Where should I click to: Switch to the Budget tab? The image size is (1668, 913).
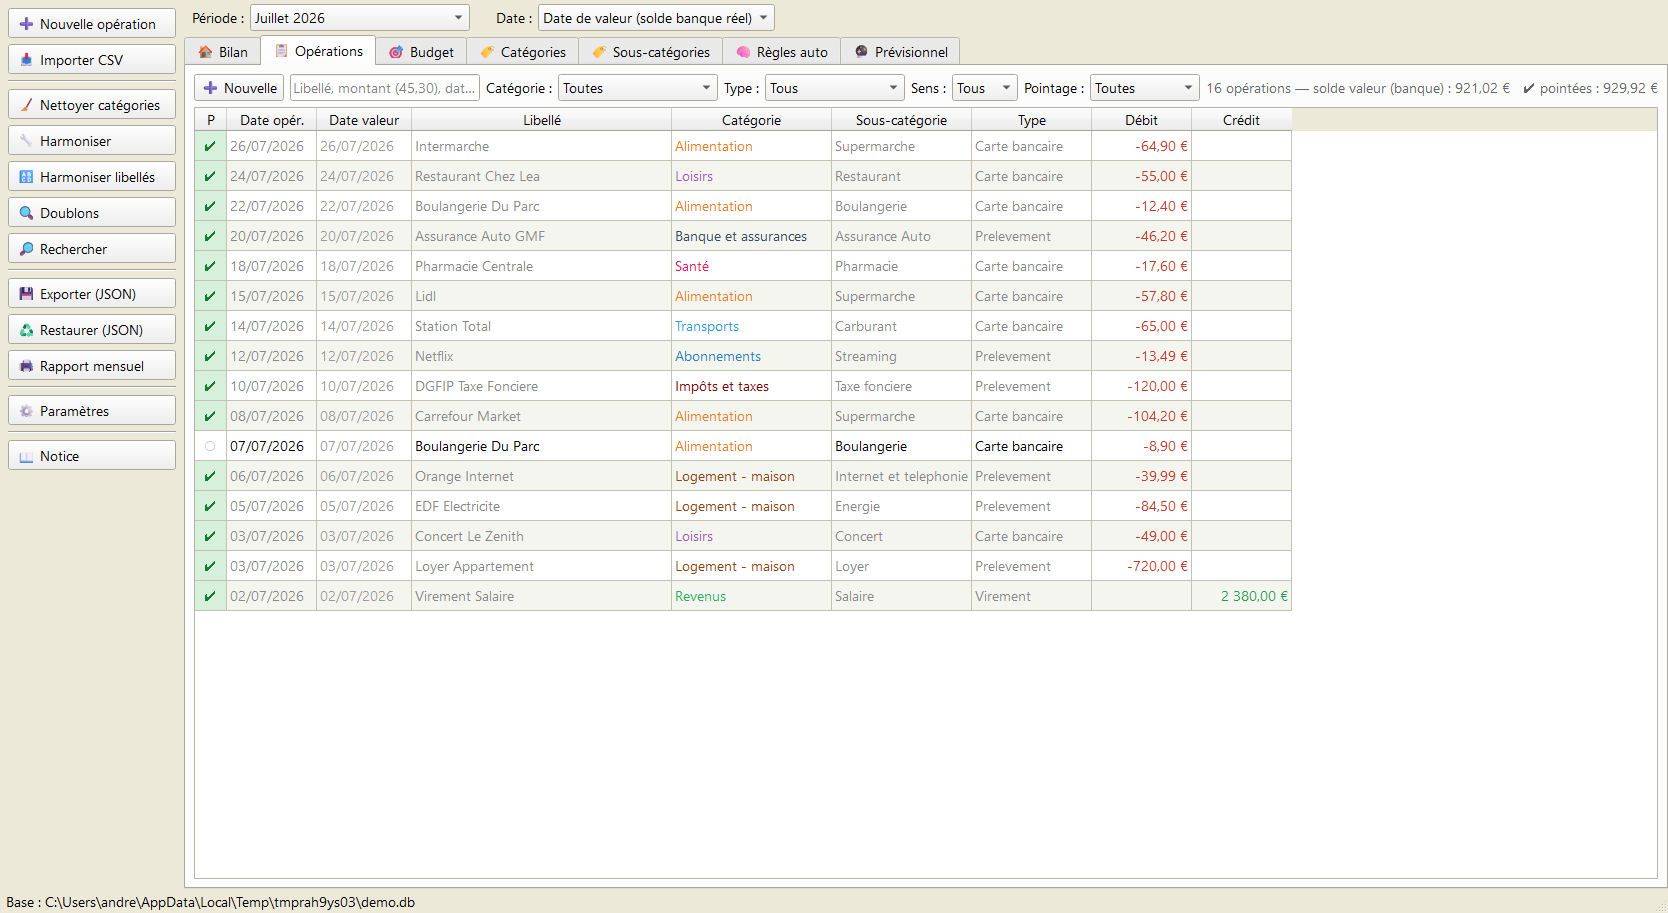click(421, 52)
